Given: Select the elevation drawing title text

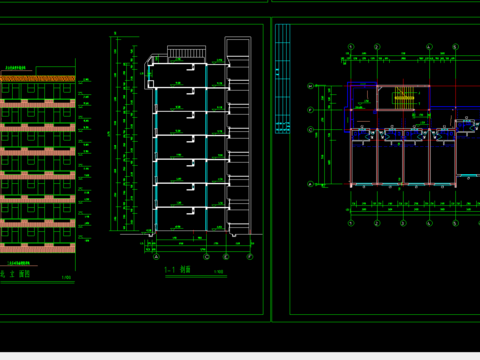Looking at the screenshot, I should point(15,274).
